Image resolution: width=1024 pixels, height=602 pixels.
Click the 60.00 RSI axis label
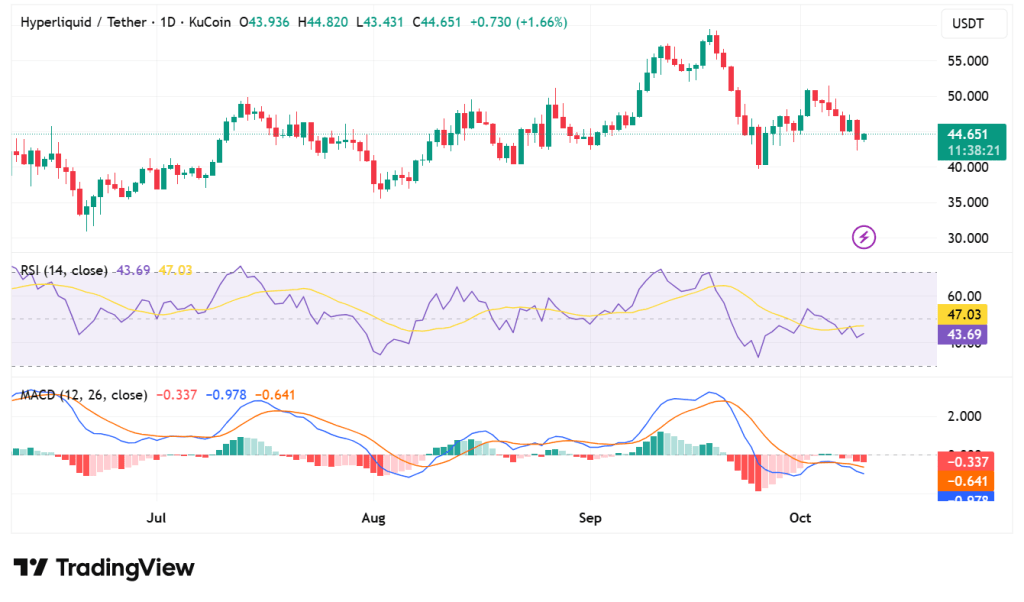965,296
